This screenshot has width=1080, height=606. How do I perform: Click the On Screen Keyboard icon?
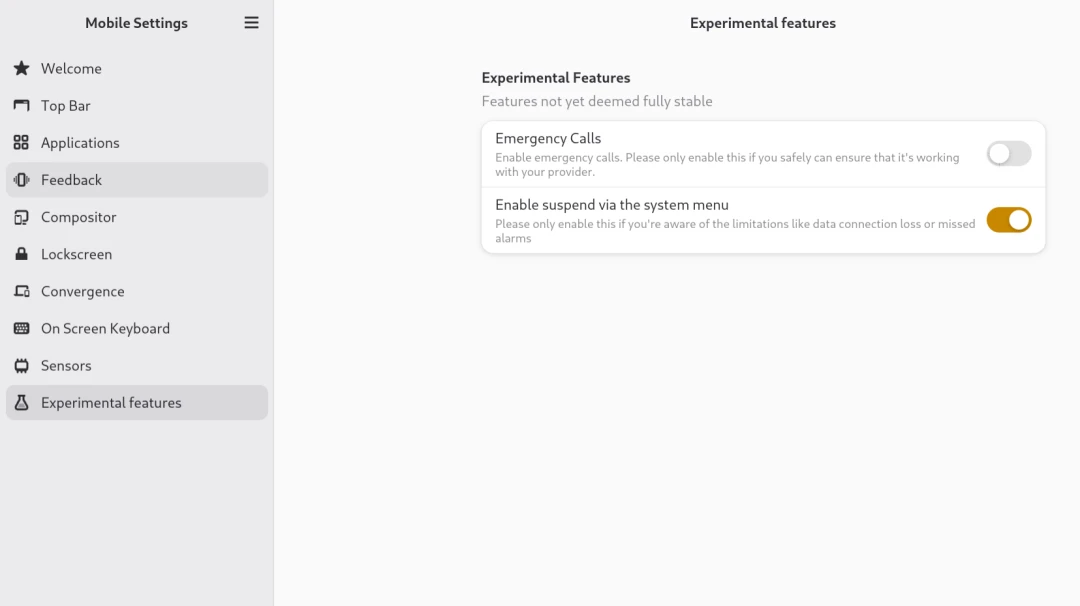(x=21, y=329)
